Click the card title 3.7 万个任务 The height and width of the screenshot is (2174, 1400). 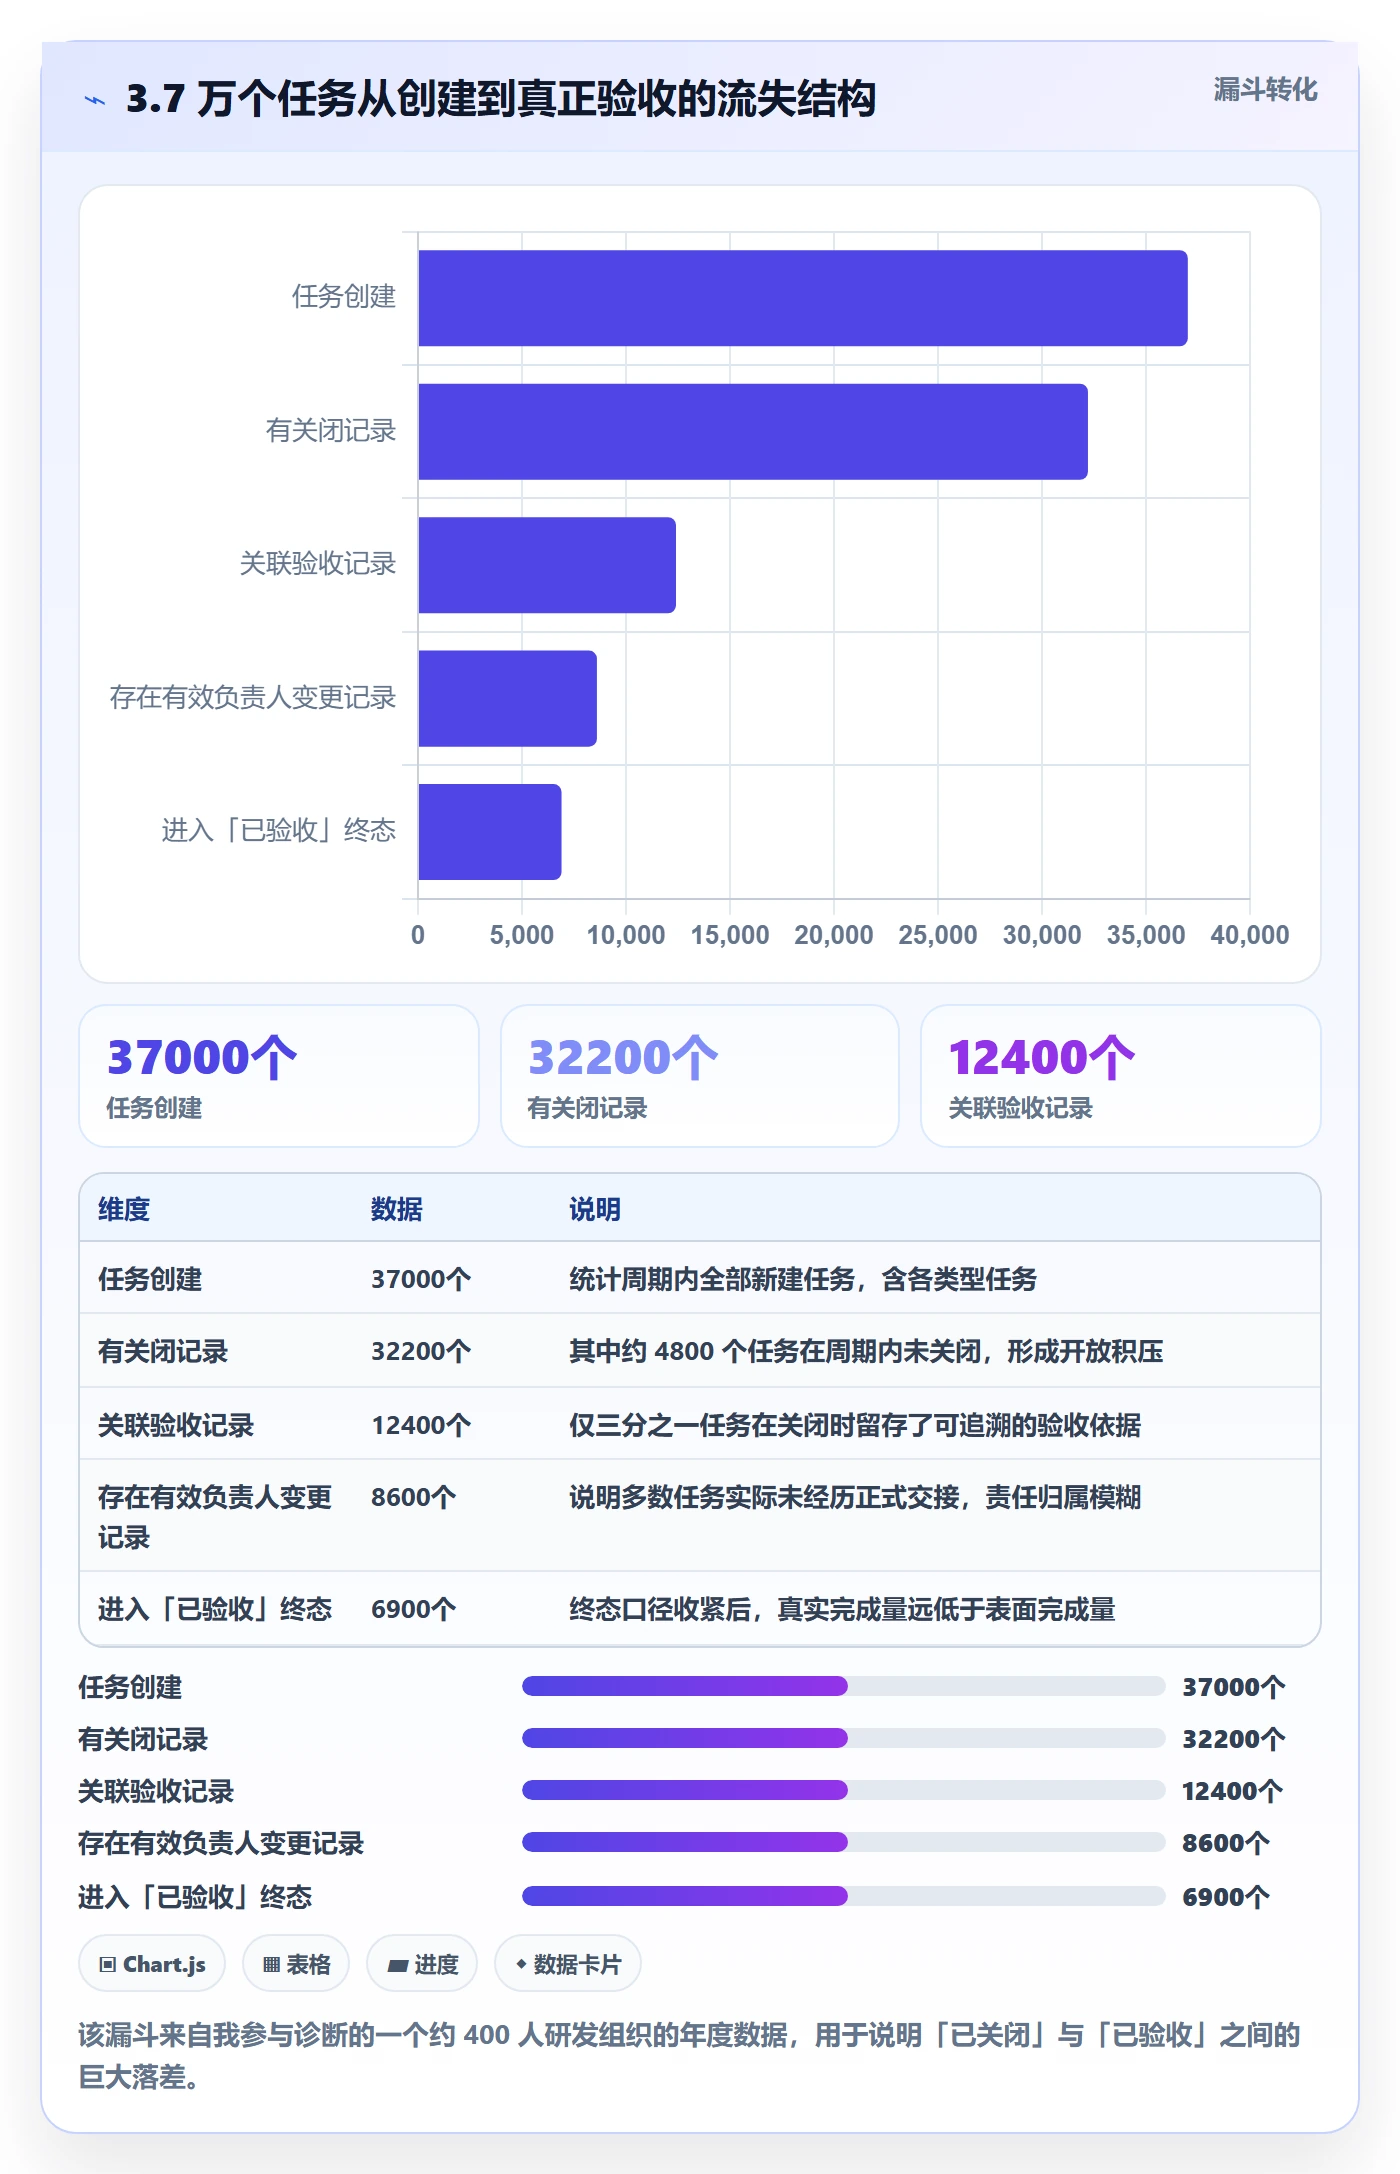(x=501, y=99)
